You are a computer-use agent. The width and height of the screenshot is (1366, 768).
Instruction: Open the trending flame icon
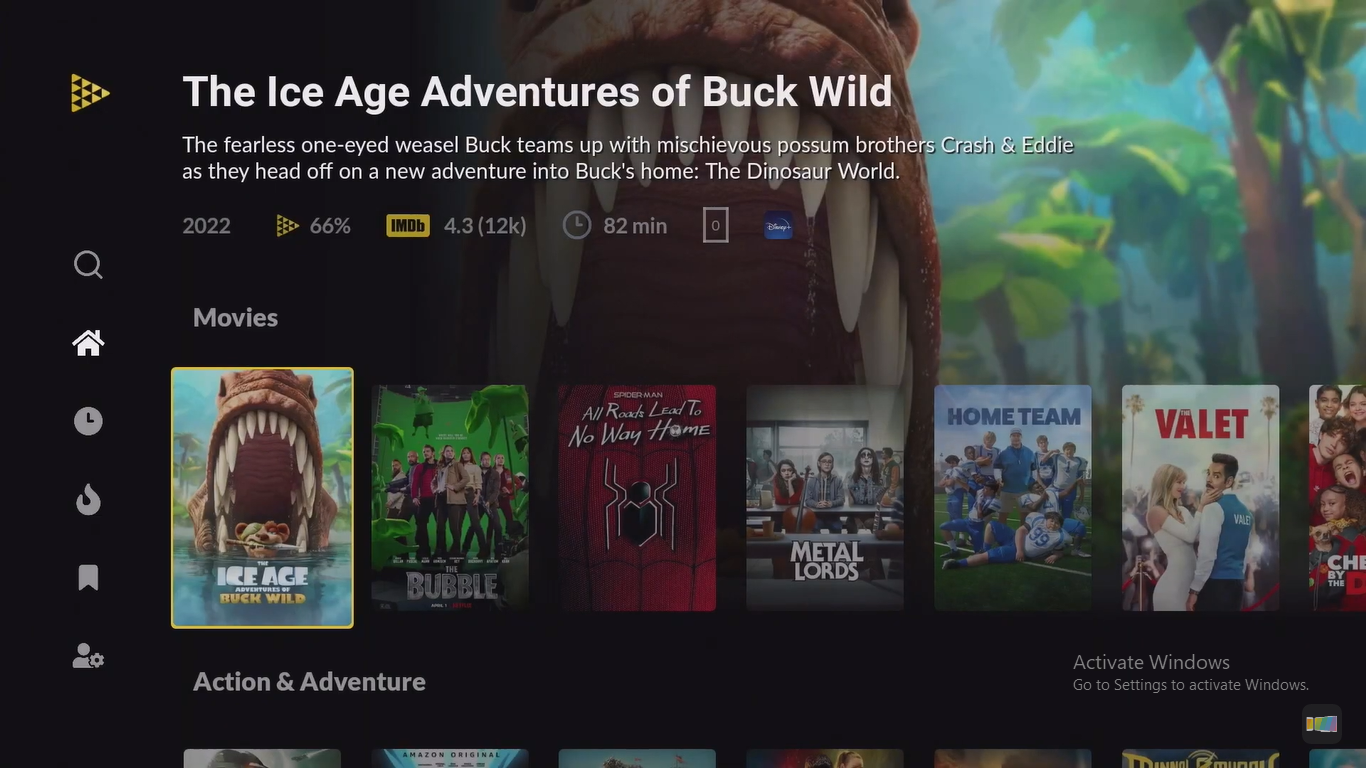[x=88, y=499]
